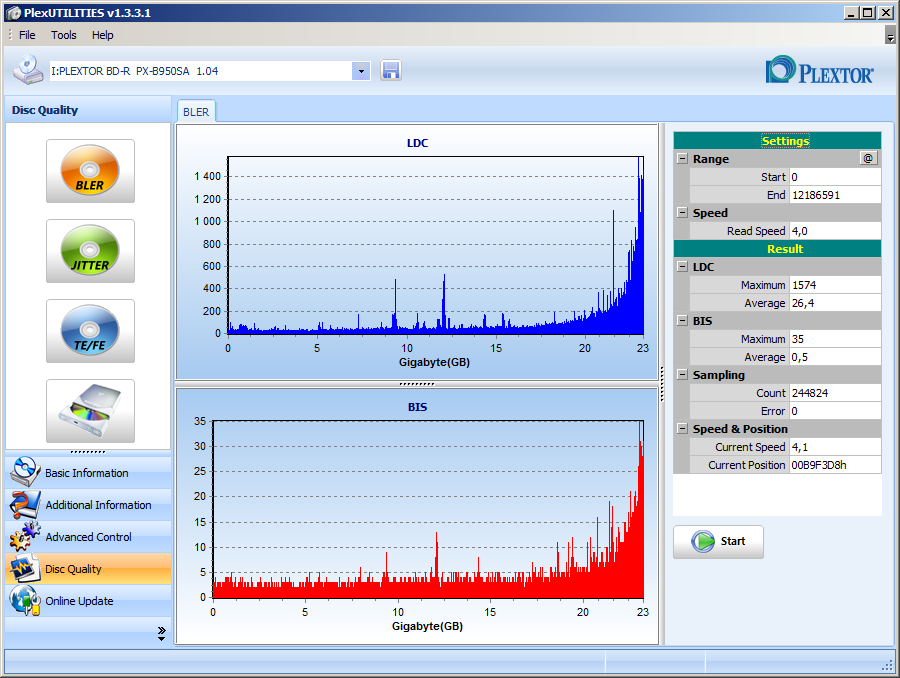900x678 pixels.
Task: Click the Plextor logo
Action: point(820,70)
